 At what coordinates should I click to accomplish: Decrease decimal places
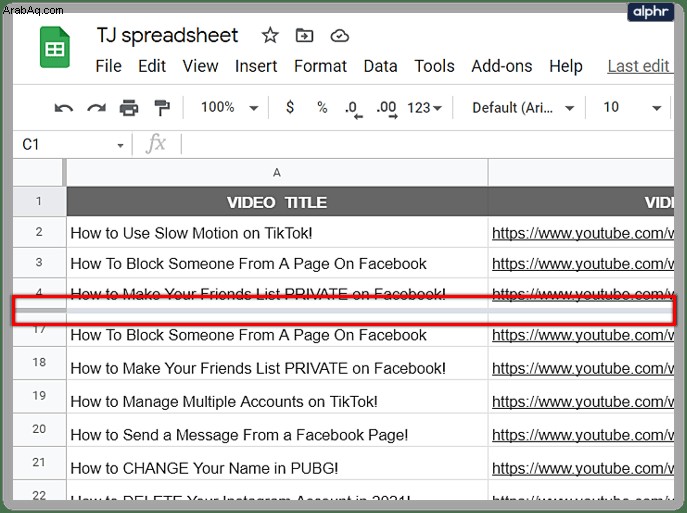pyautogui.click(x=354, y=109)
